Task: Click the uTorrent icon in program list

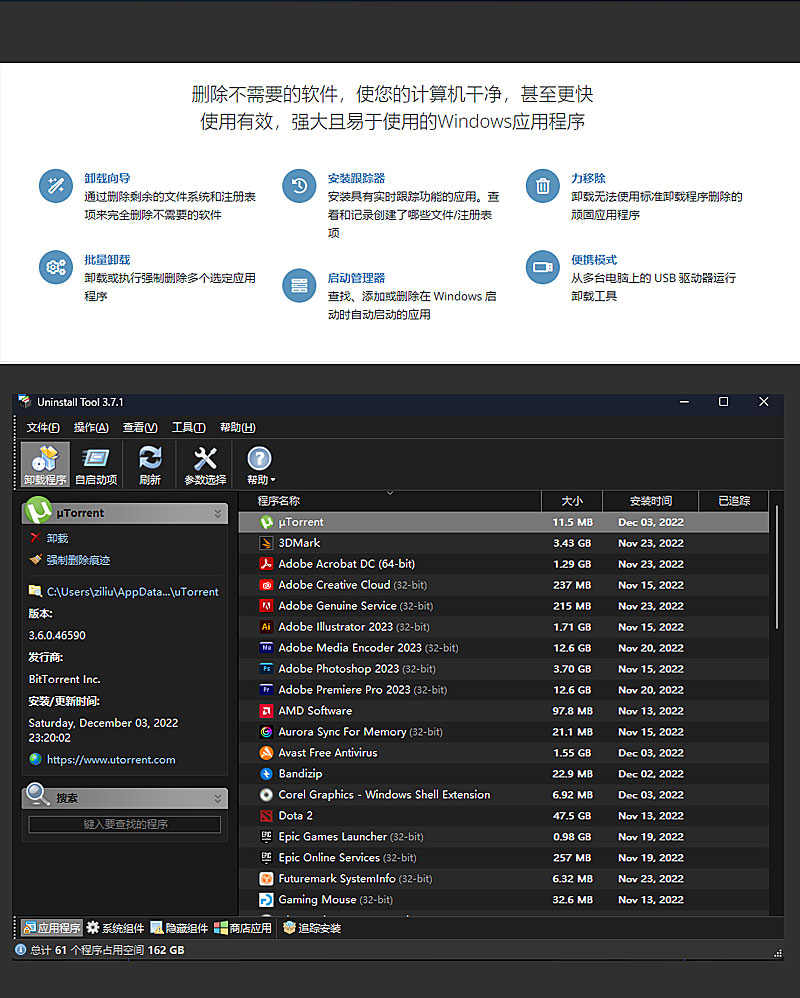Action: coord(266,522)
